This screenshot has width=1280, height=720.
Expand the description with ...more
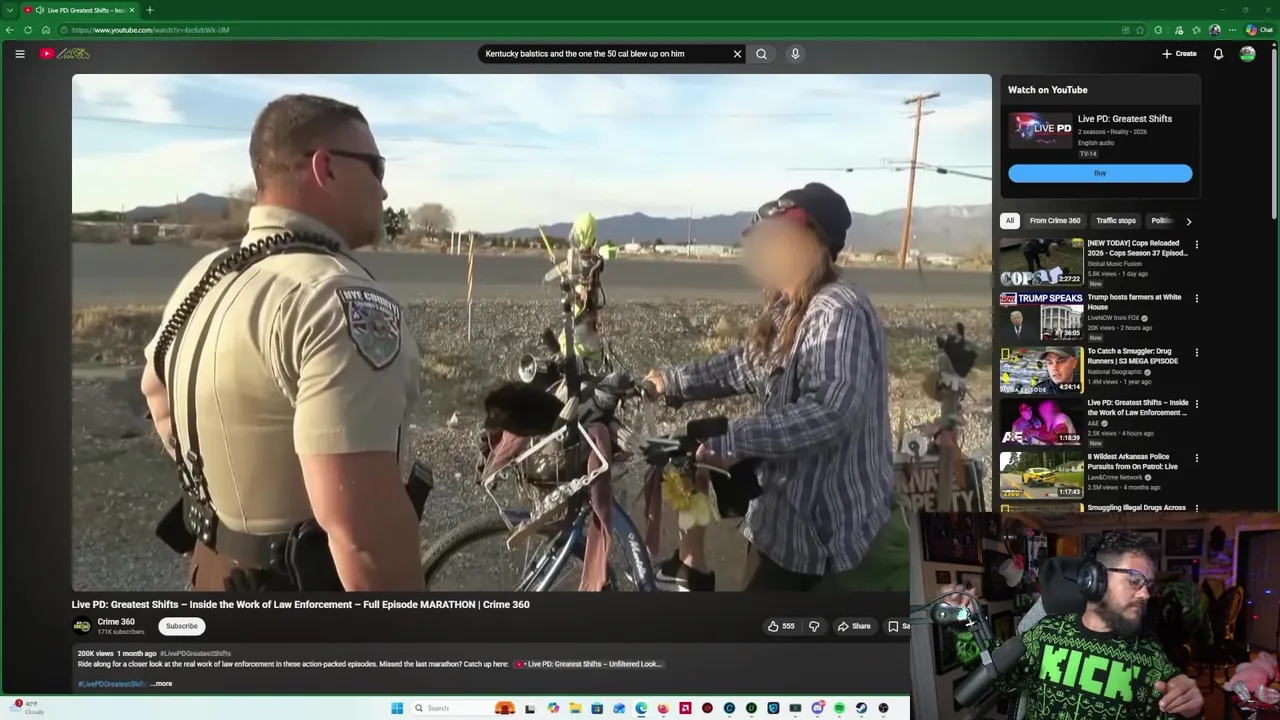pyautogui.click(x=162, y=684)
